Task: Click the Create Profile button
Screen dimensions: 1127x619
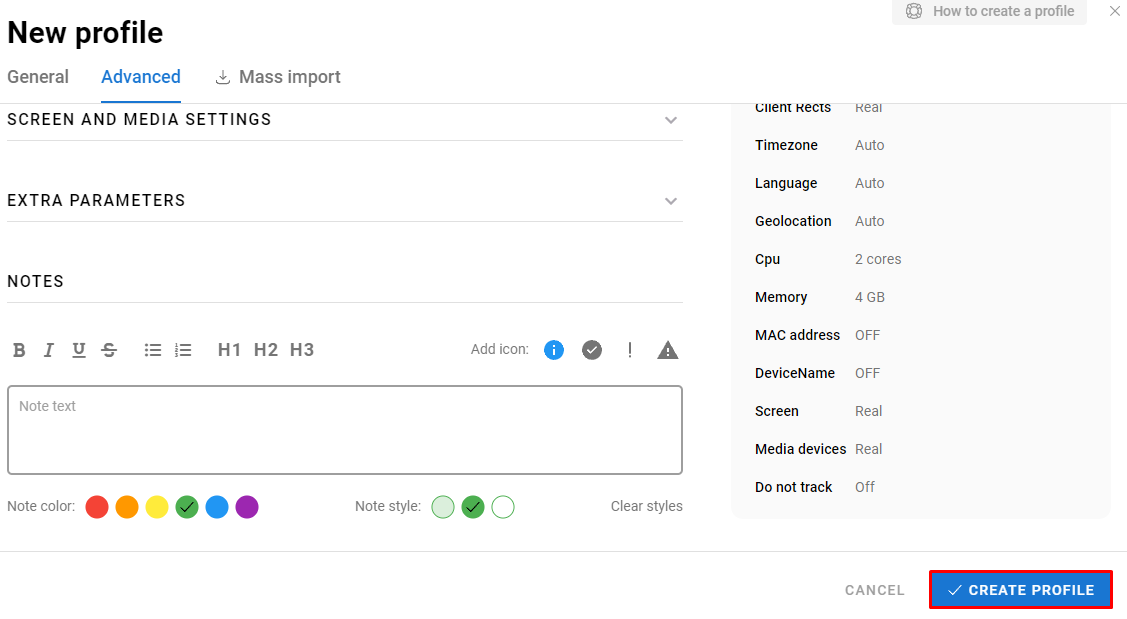Action: pyautogui.click(x=1021, y=590)
